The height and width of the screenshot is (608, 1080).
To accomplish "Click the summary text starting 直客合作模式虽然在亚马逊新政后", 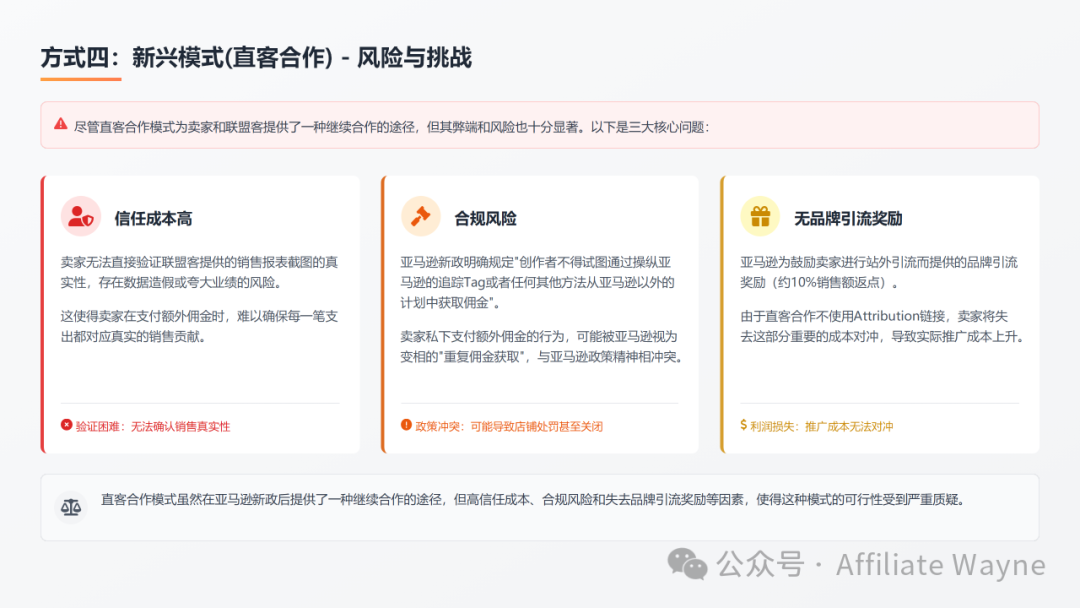I will (x=533, y=500).
